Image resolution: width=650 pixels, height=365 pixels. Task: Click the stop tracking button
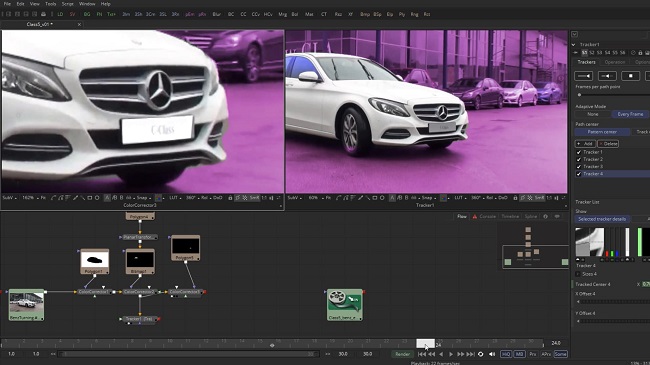pyautogui.click(x=631, y=76)
